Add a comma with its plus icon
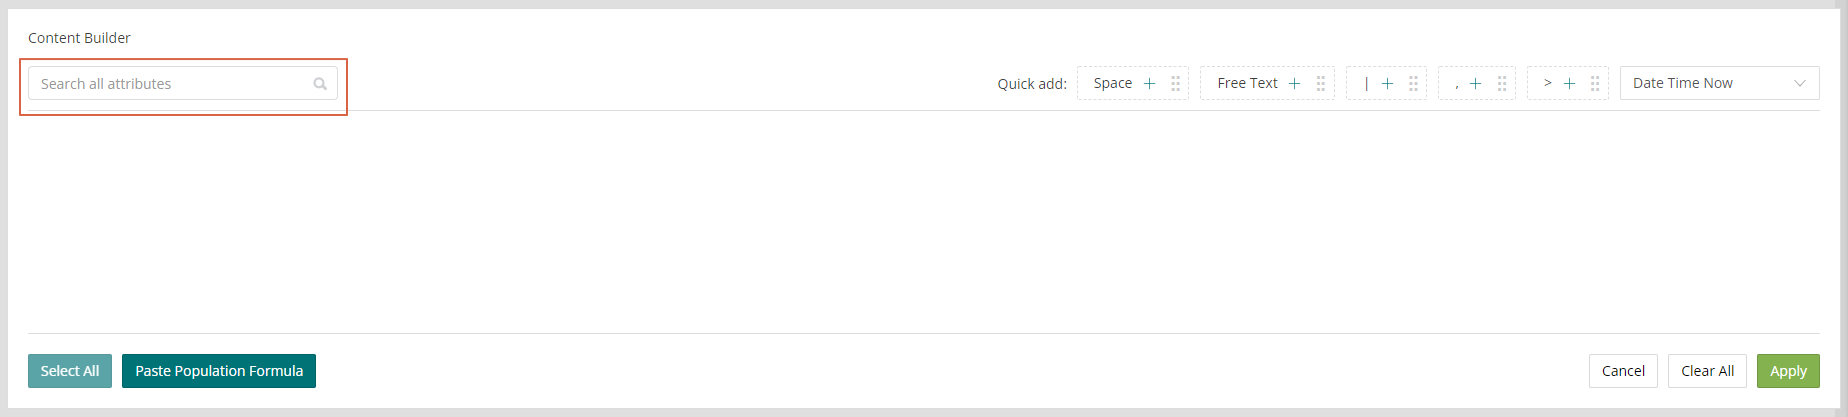The height and width of the screenshot is (417, 1848). click(x=1475, y=83)
